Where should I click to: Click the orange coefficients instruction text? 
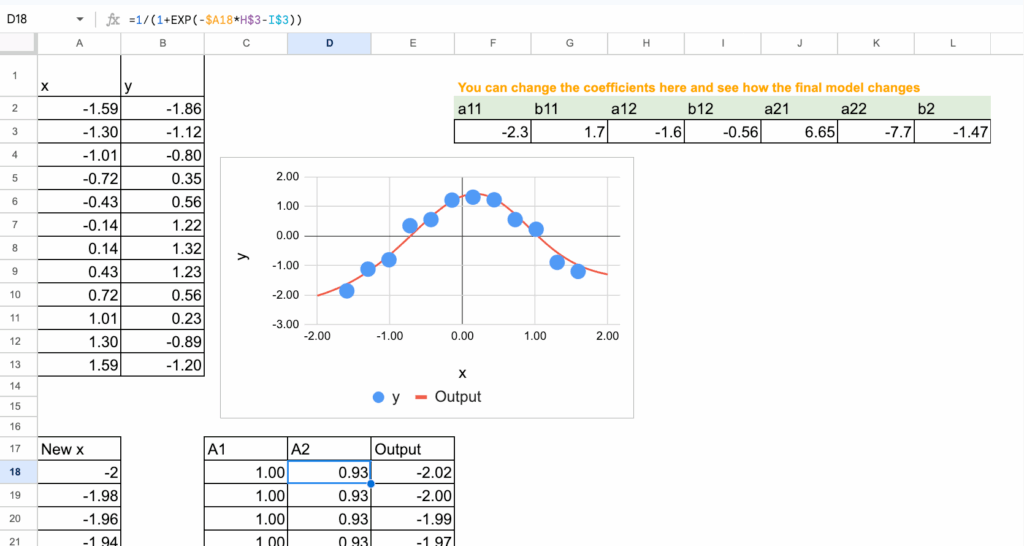pos(688,88)
